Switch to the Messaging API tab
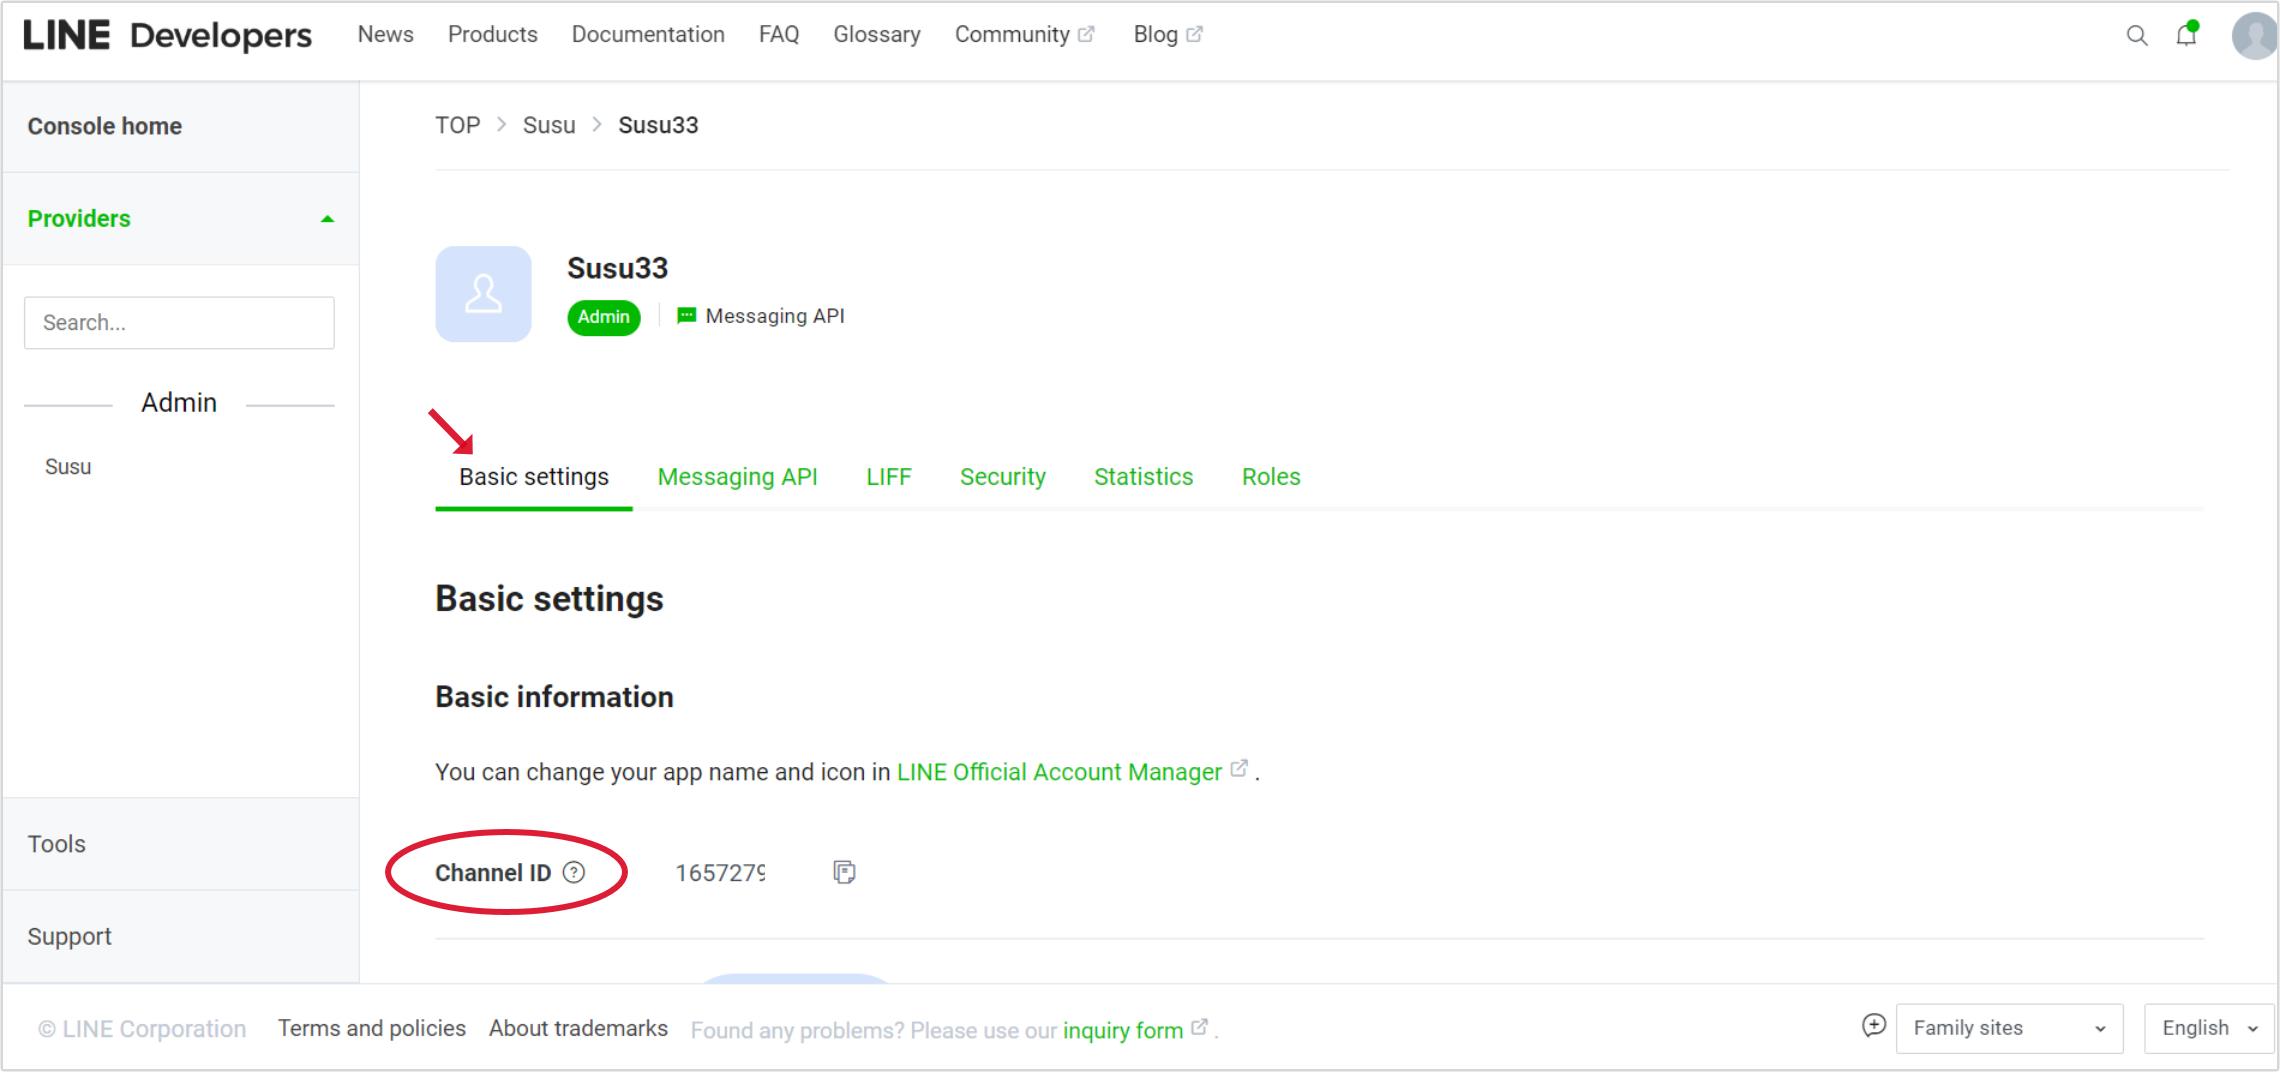 click(737, 477)
